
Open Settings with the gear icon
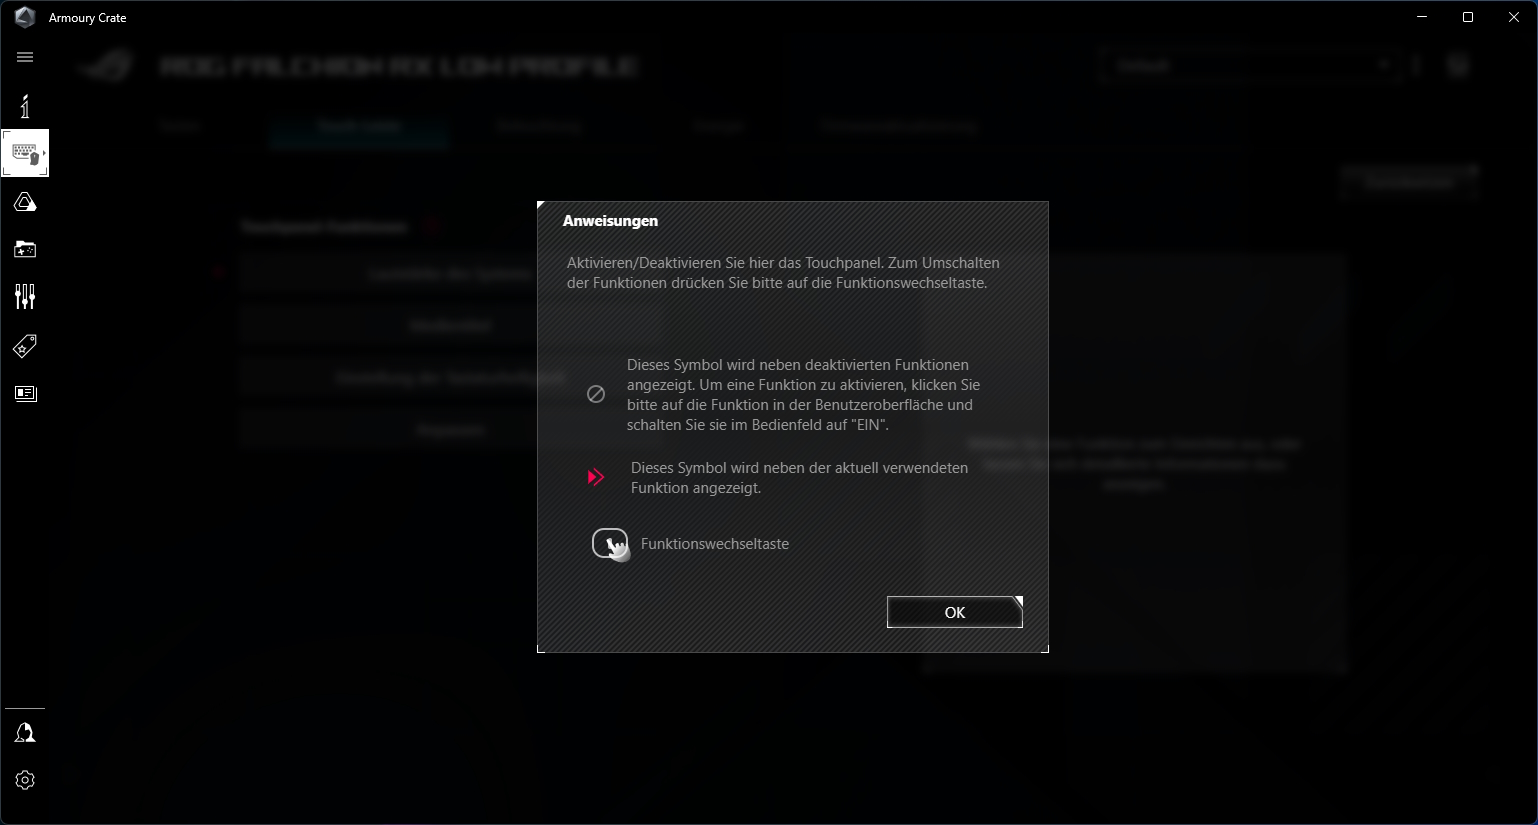coord(25,780)
